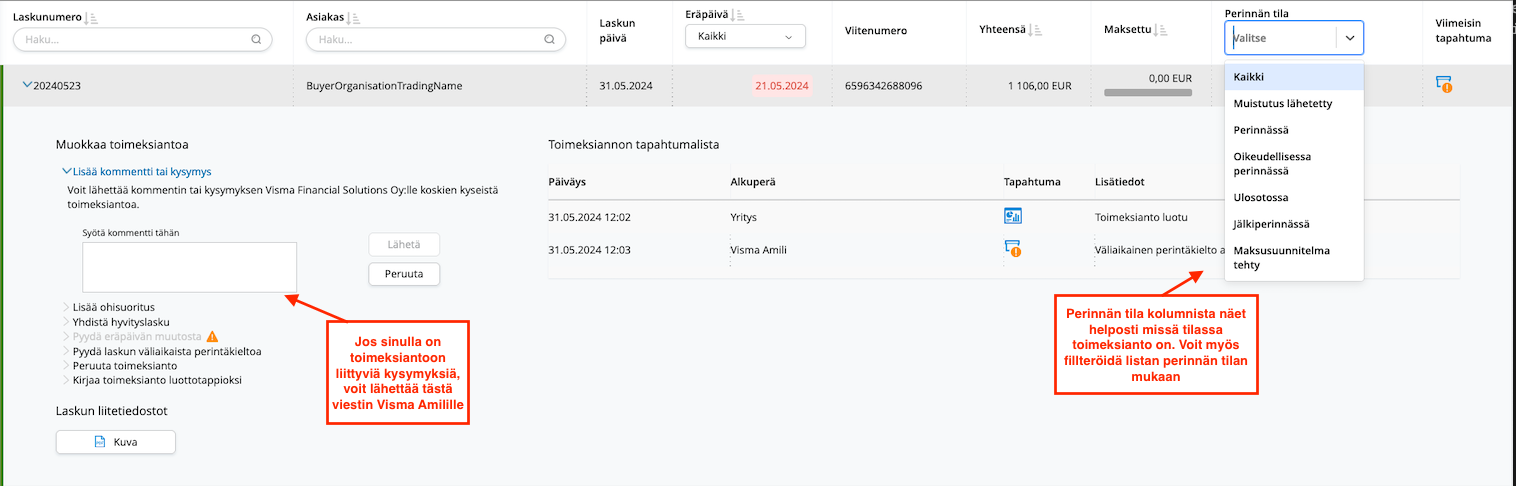Focus the comment text box
The image size is (1516, 486).
tap(189, 267)
